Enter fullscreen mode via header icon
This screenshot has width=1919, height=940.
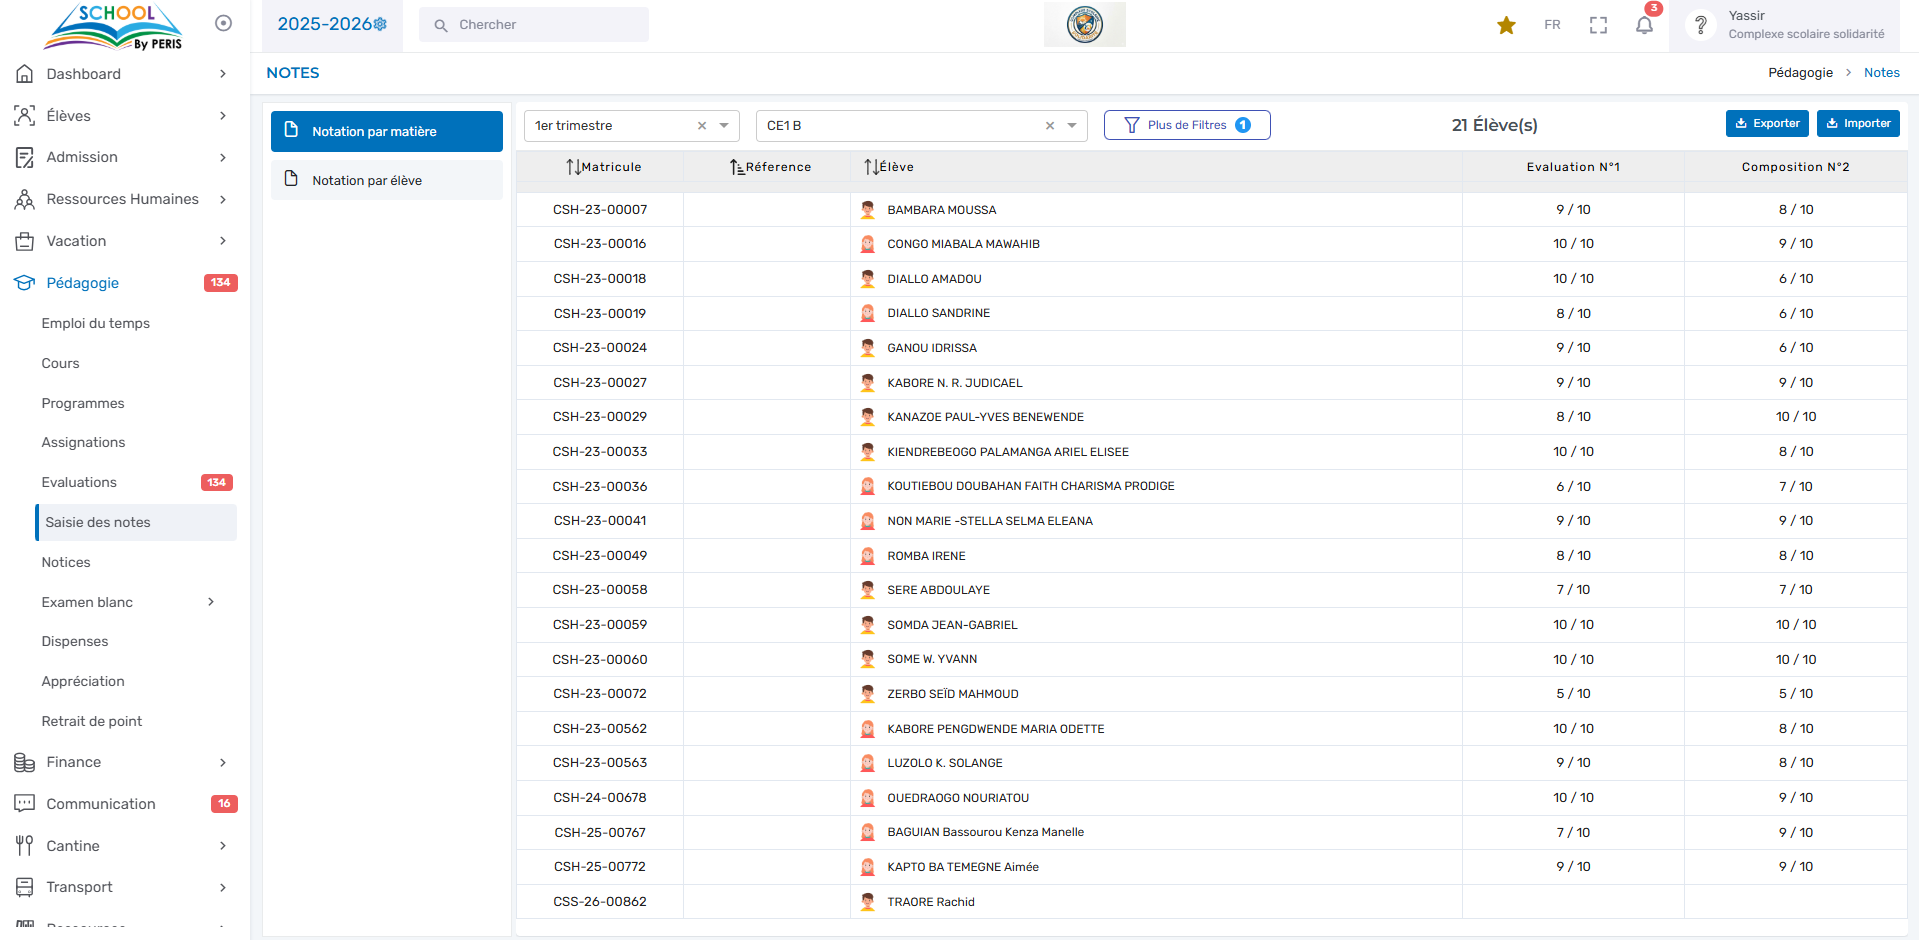point(1598,25)
